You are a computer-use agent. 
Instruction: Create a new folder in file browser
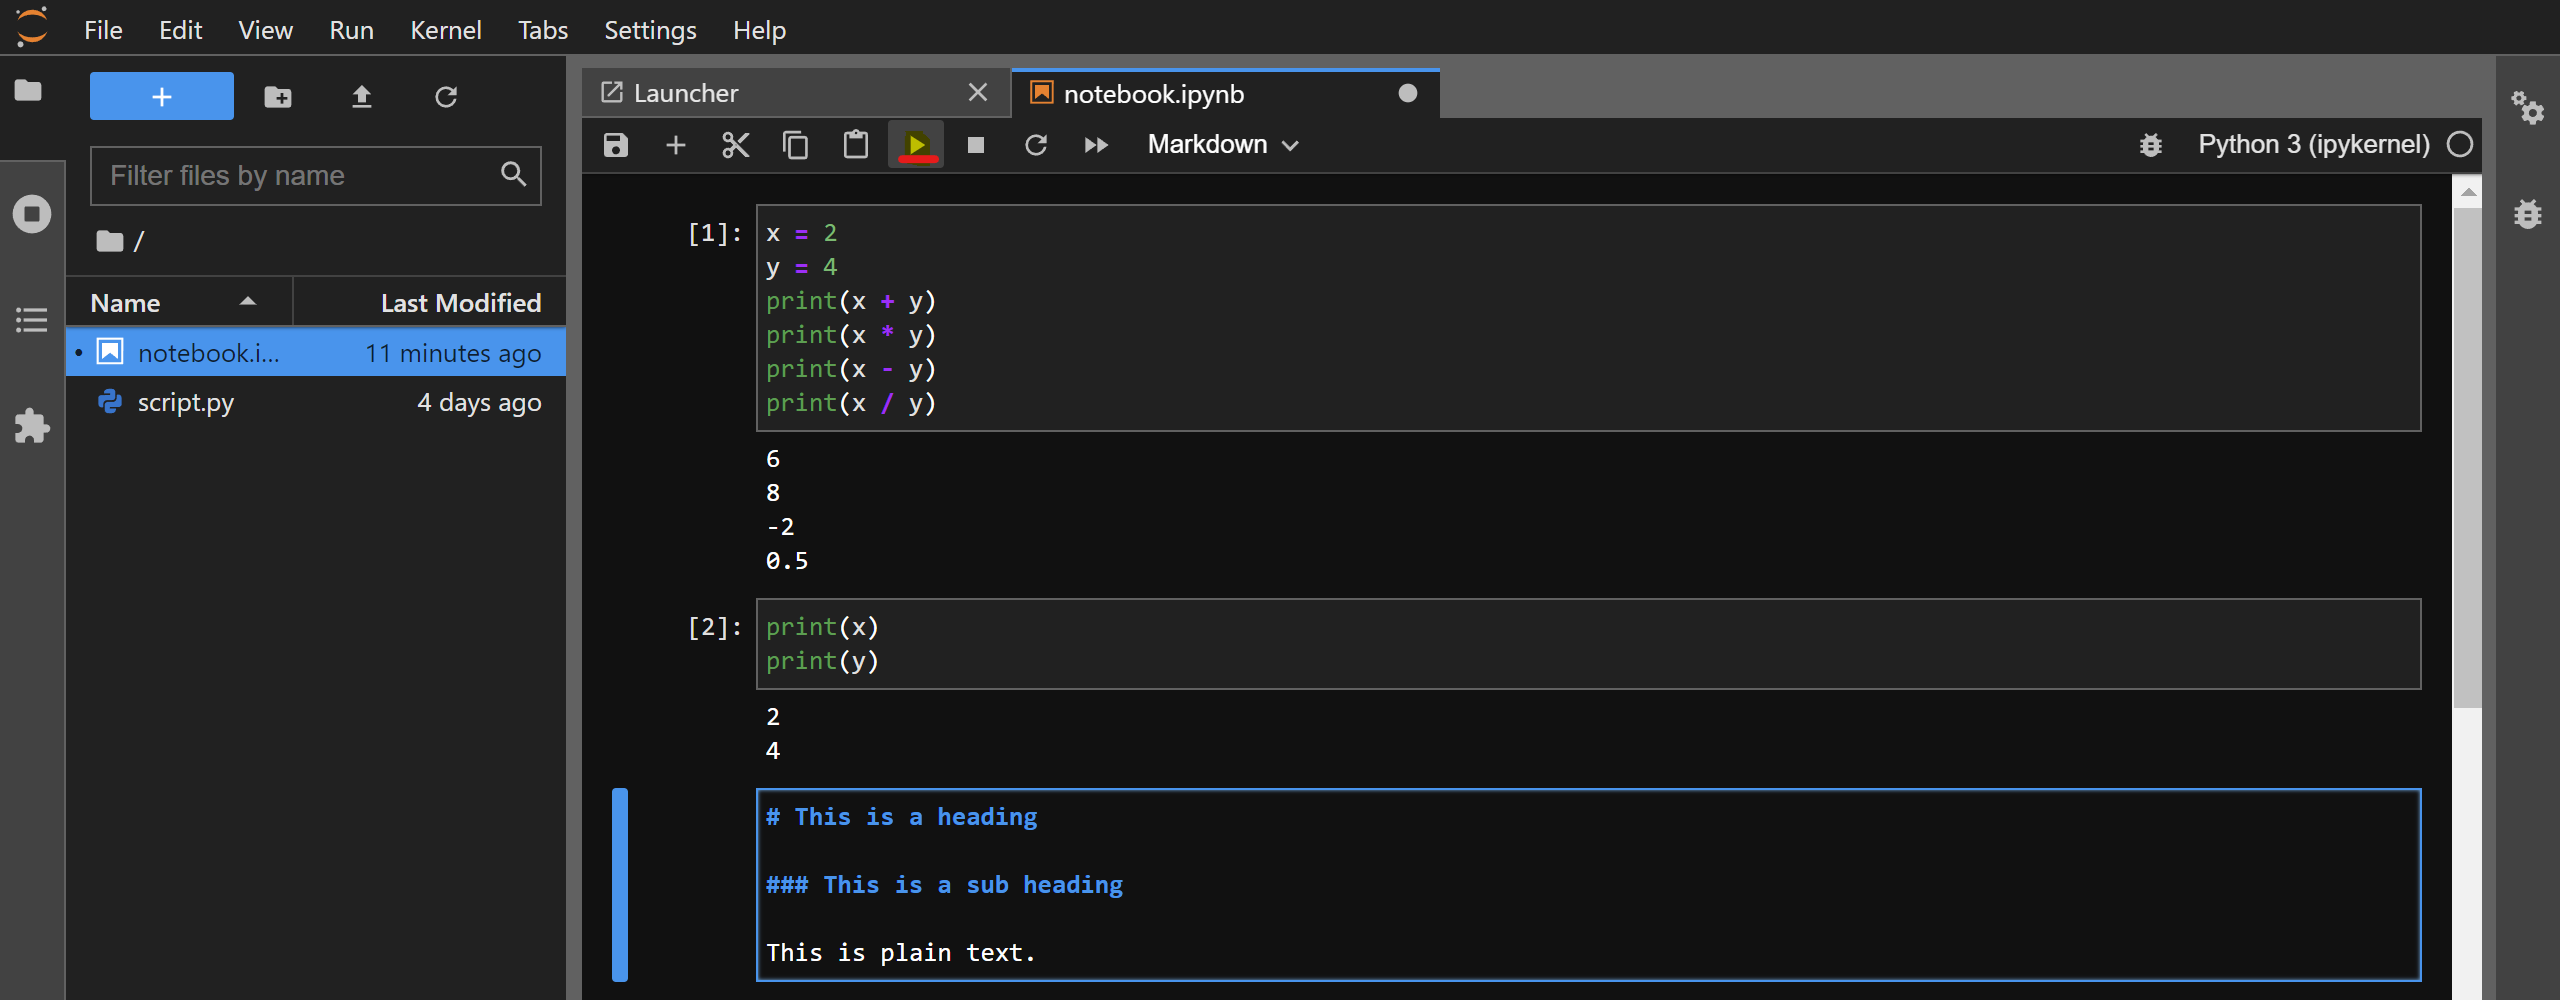(x=278, y=97)
